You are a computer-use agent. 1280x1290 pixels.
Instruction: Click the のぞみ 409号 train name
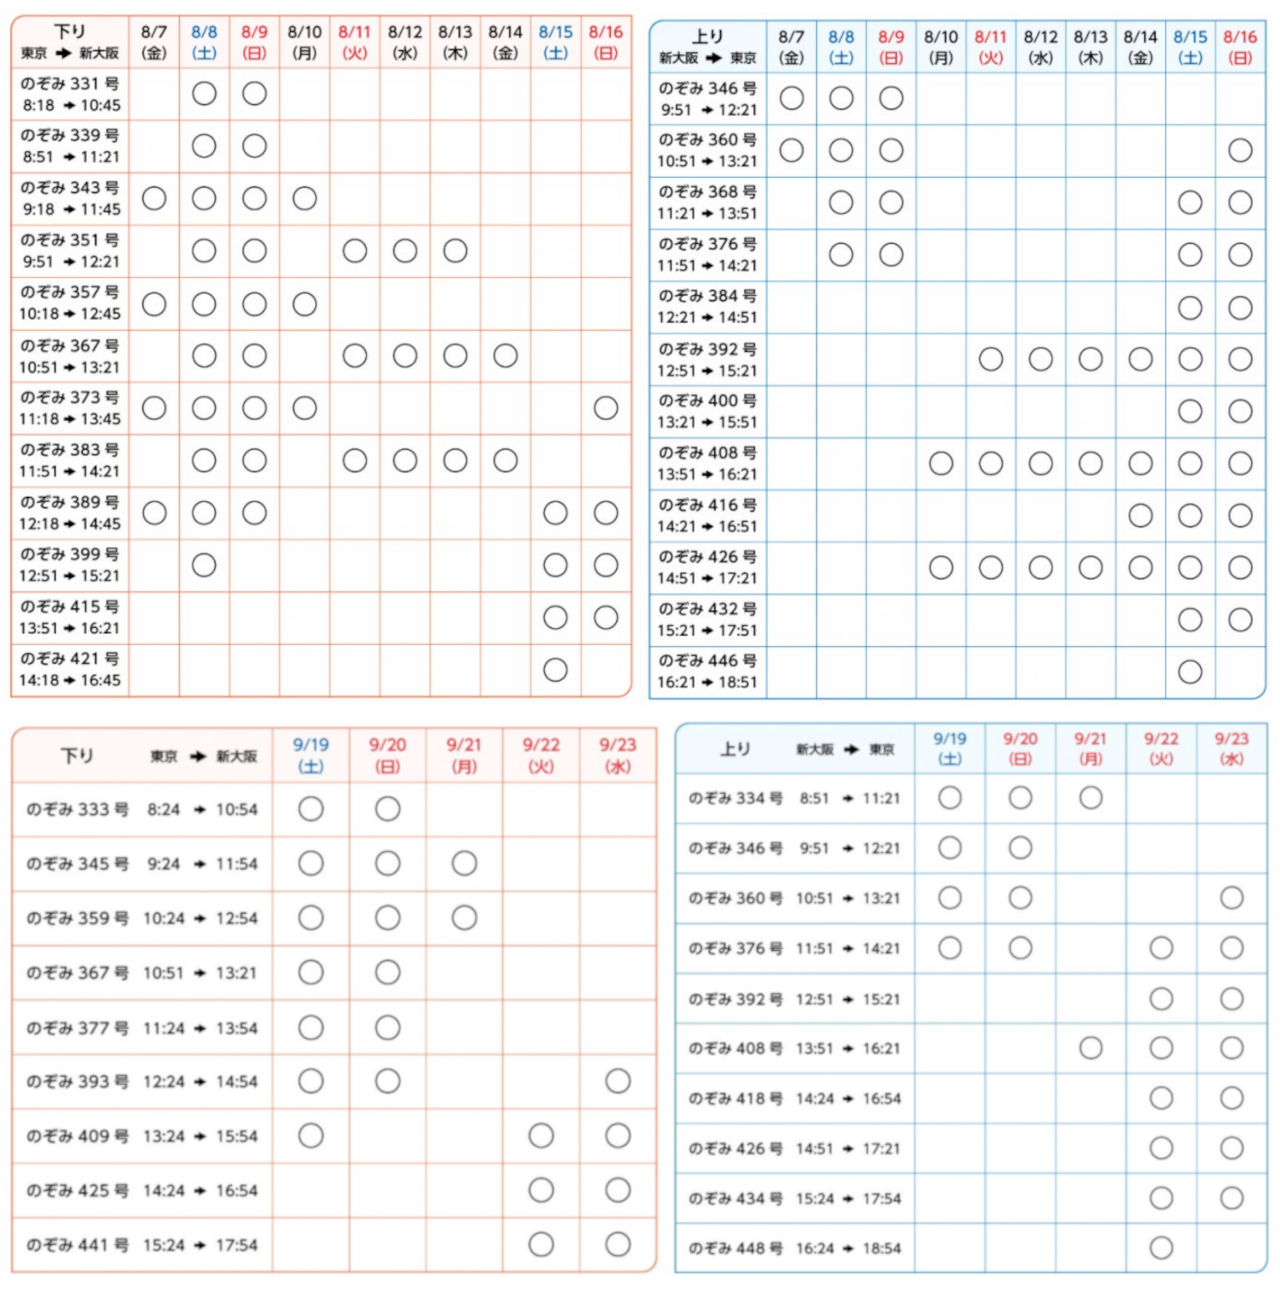click(77, 1136)
